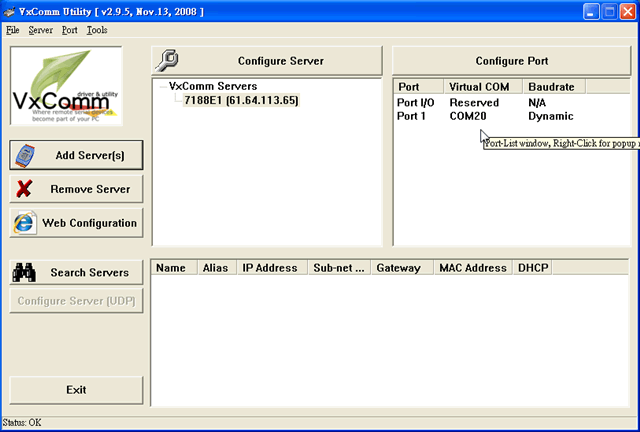Screen dimensions: 640x432
Task: Click the IP Address column header
Action: [x=270, y=268]
